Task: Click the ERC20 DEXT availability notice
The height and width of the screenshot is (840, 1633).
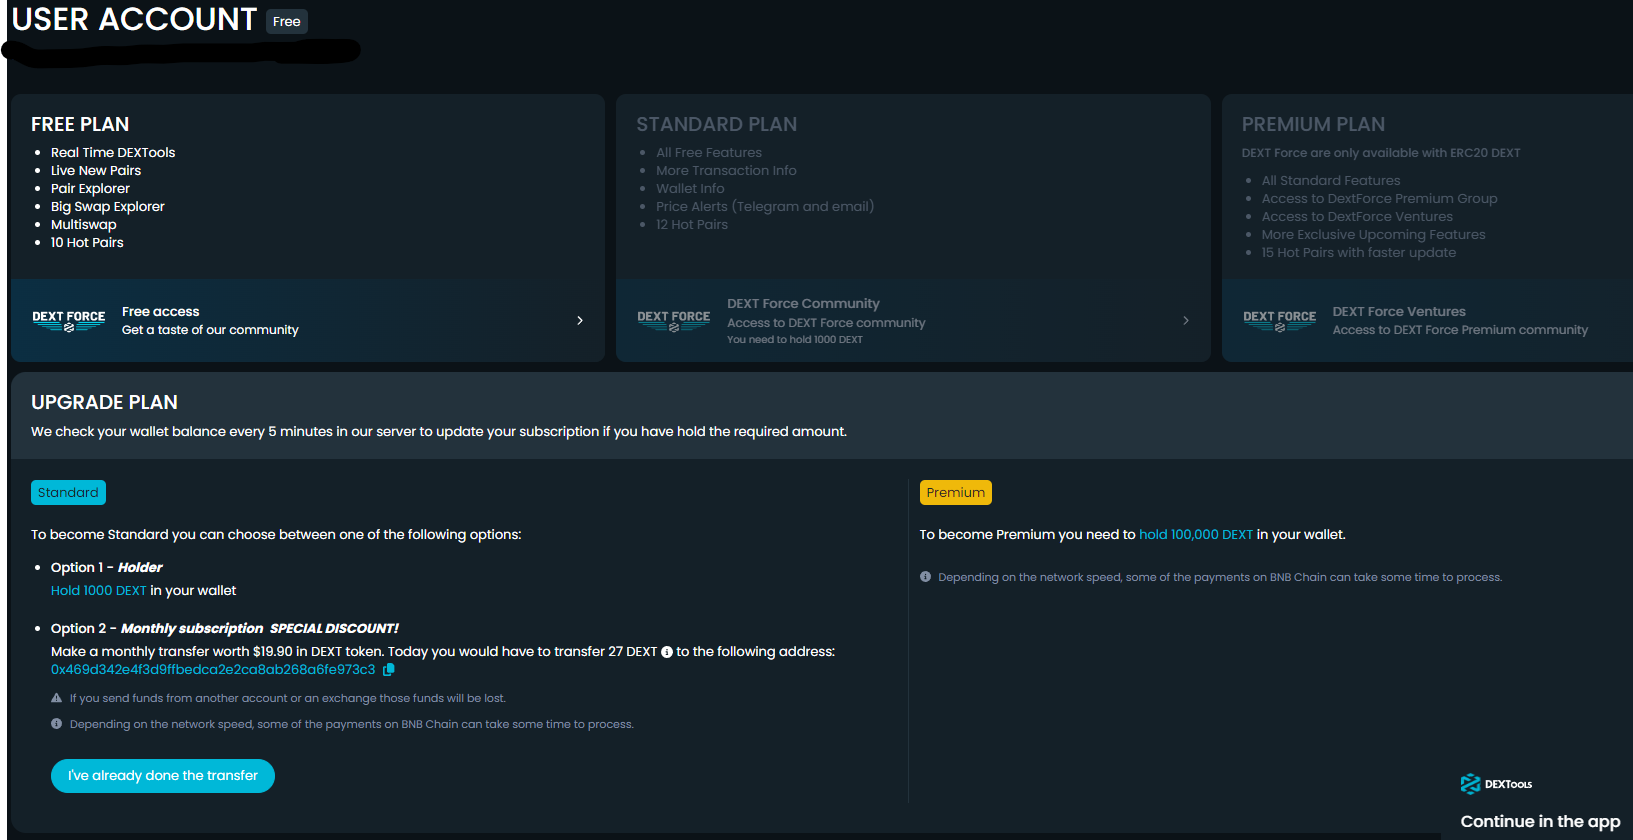Action: pyautogui.click(x=1381, y=153)
